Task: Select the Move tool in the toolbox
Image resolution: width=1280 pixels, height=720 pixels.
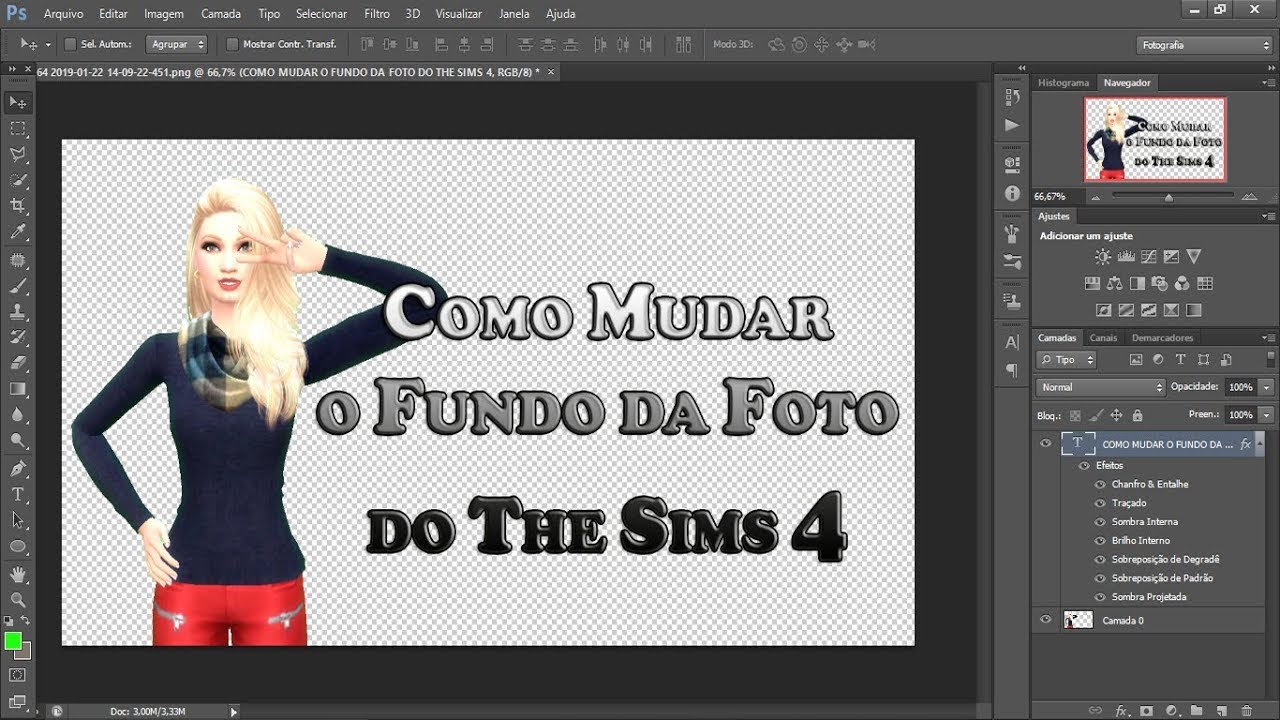Action: coord(18,102)
